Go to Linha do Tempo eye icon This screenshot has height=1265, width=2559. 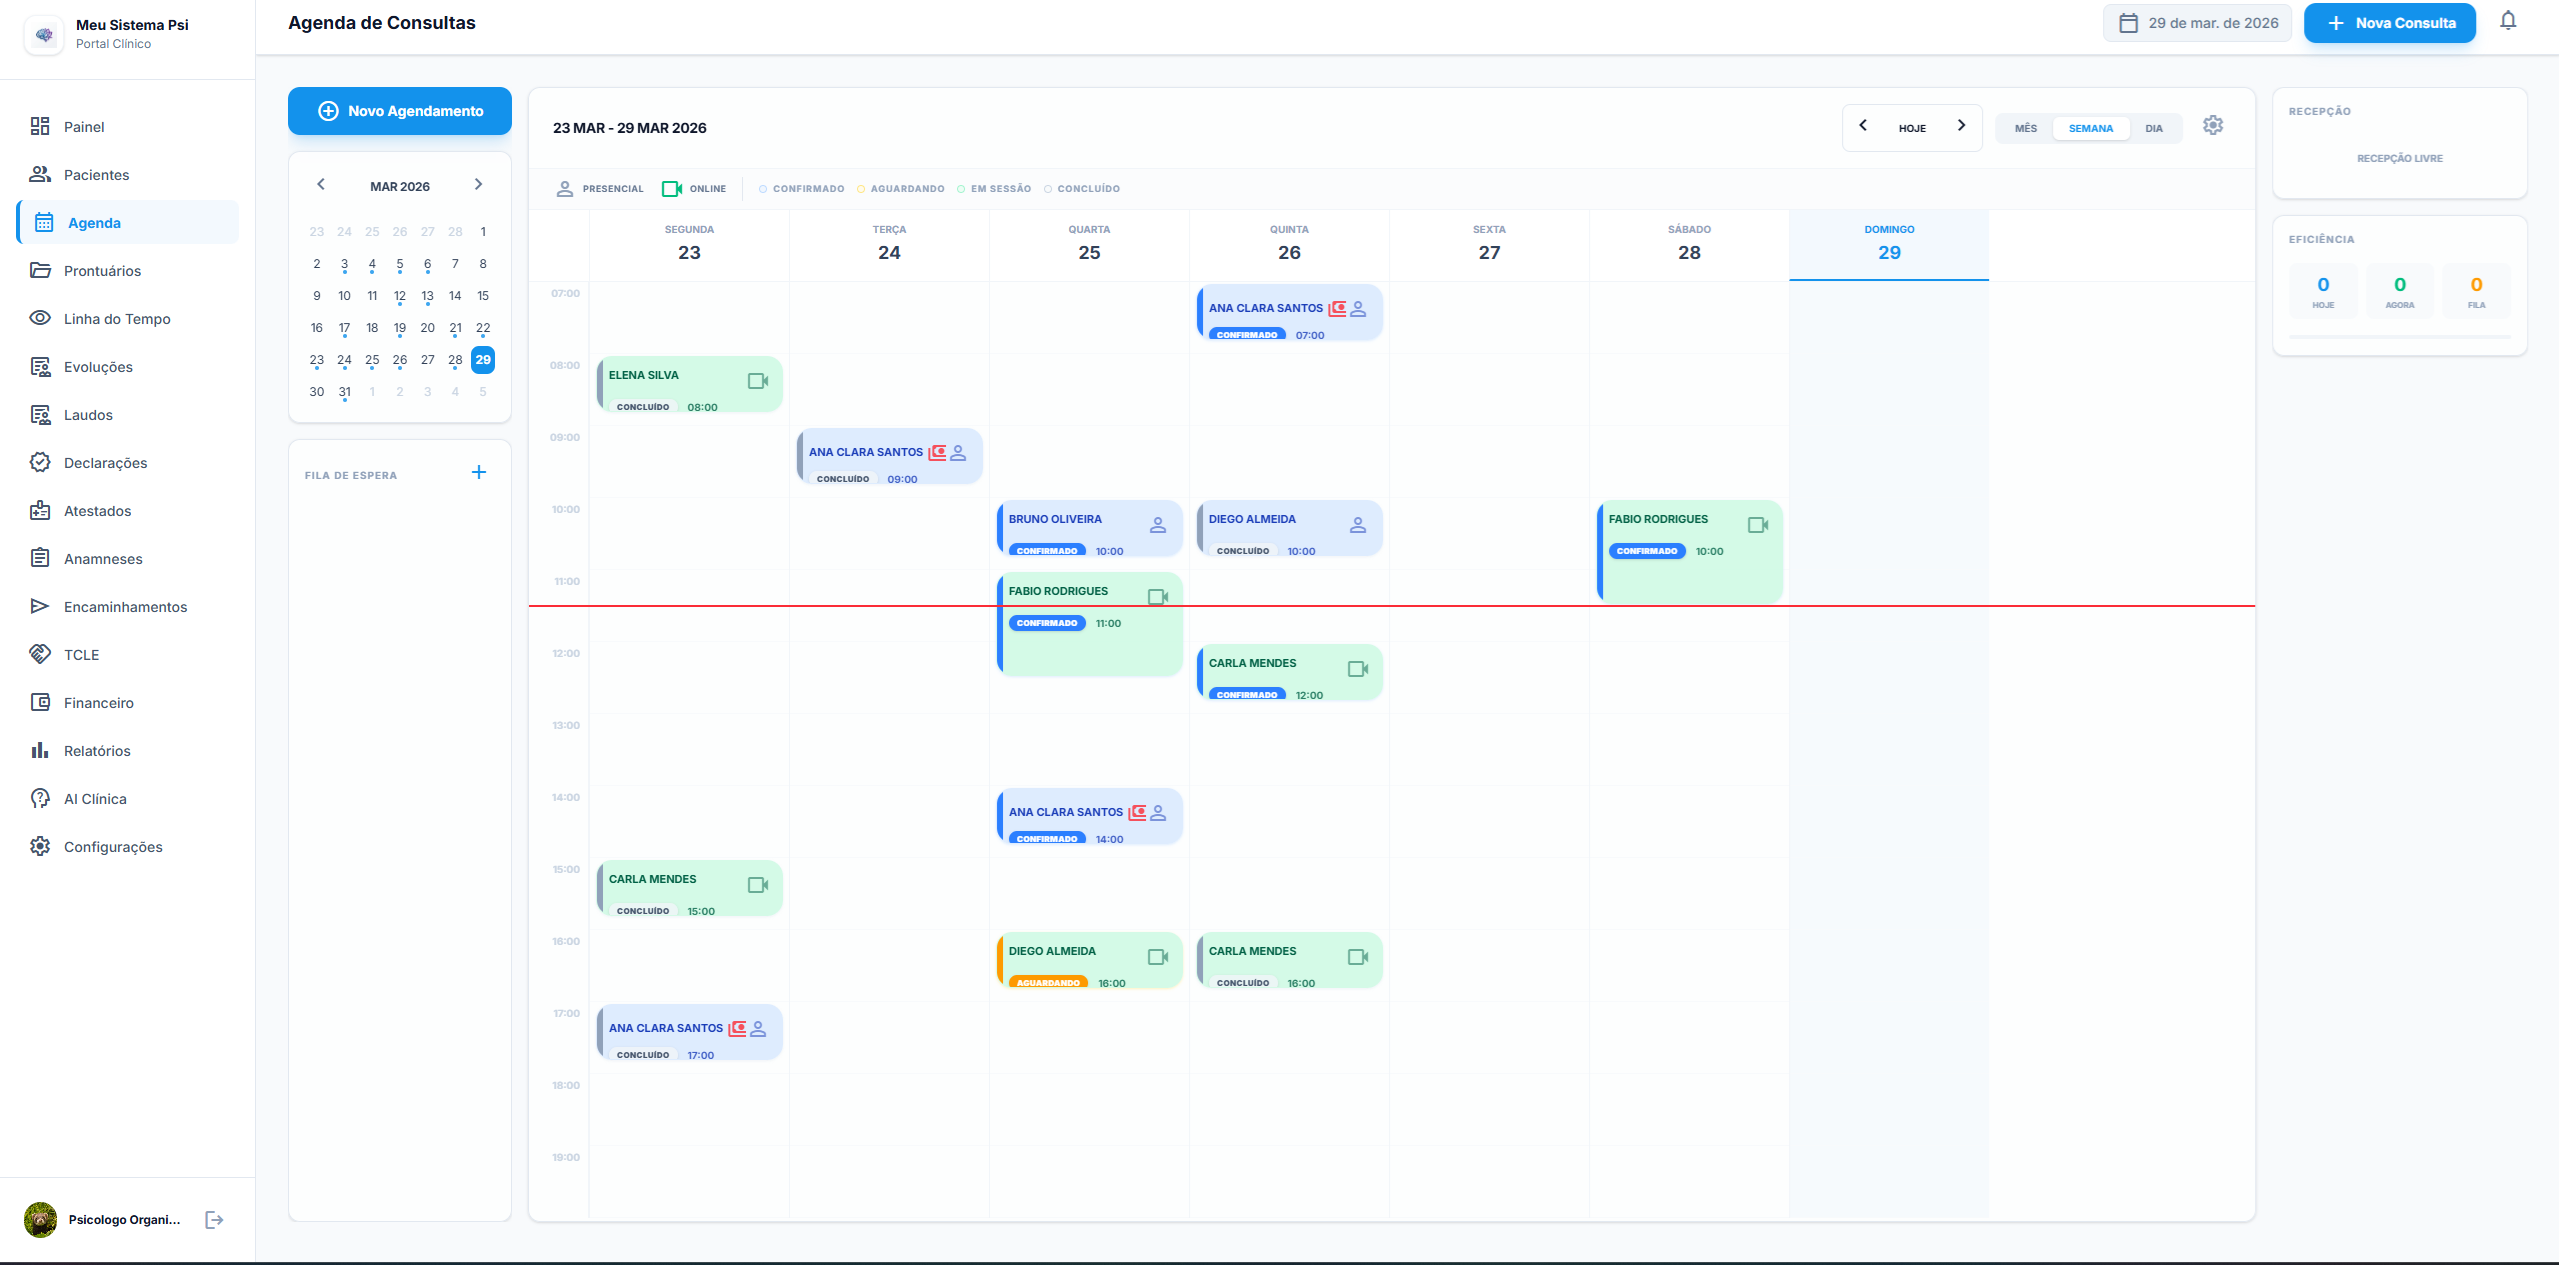pyautogui.click(x=40, y=318)
